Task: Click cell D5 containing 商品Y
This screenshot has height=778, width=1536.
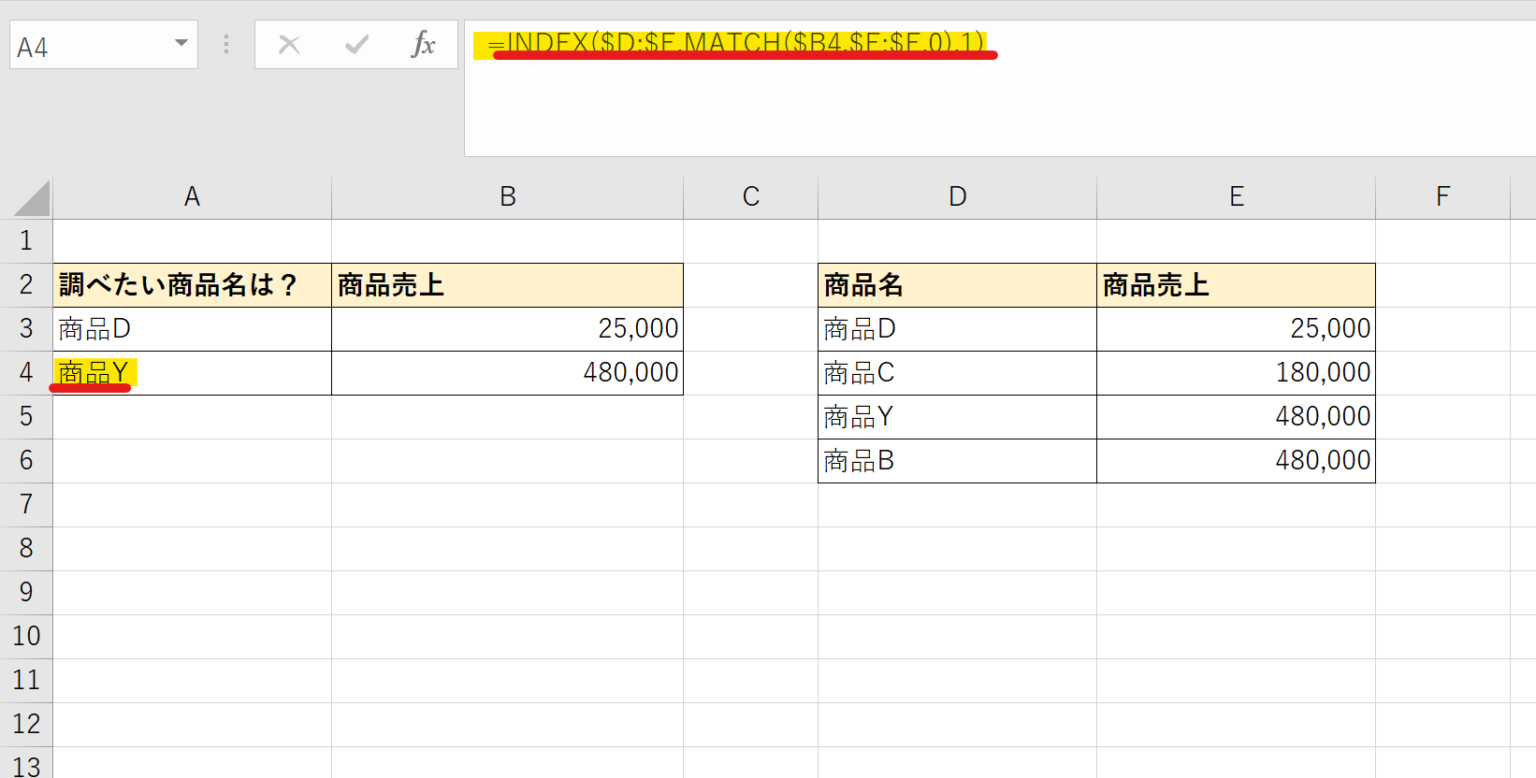Action: [957, 417]
